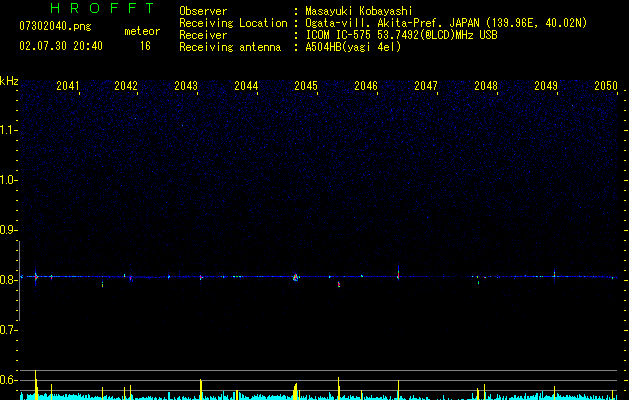Click the 1.1 kHz frequency label

click(9, 130)
